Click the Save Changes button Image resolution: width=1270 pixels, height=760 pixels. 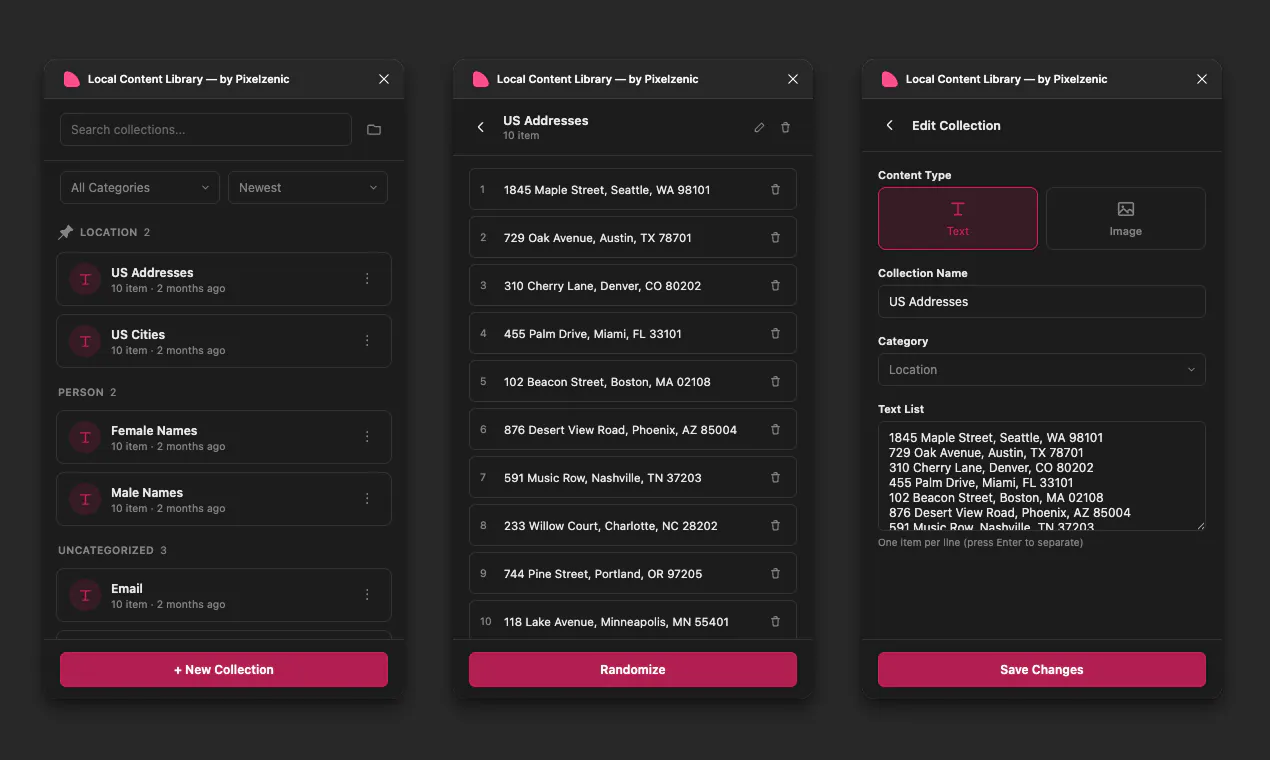click(1042, 670)
